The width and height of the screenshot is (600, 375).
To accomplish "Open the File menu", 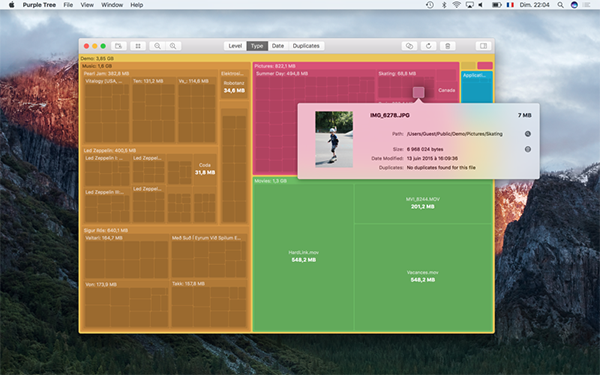I will (68, 5).
